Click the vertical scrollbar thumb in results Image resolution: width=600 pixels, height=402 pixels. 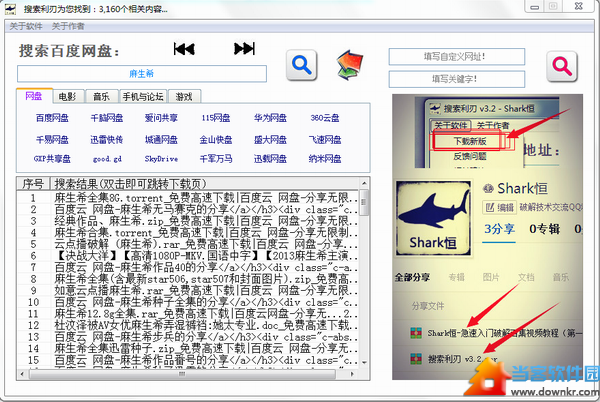(364, 203)
